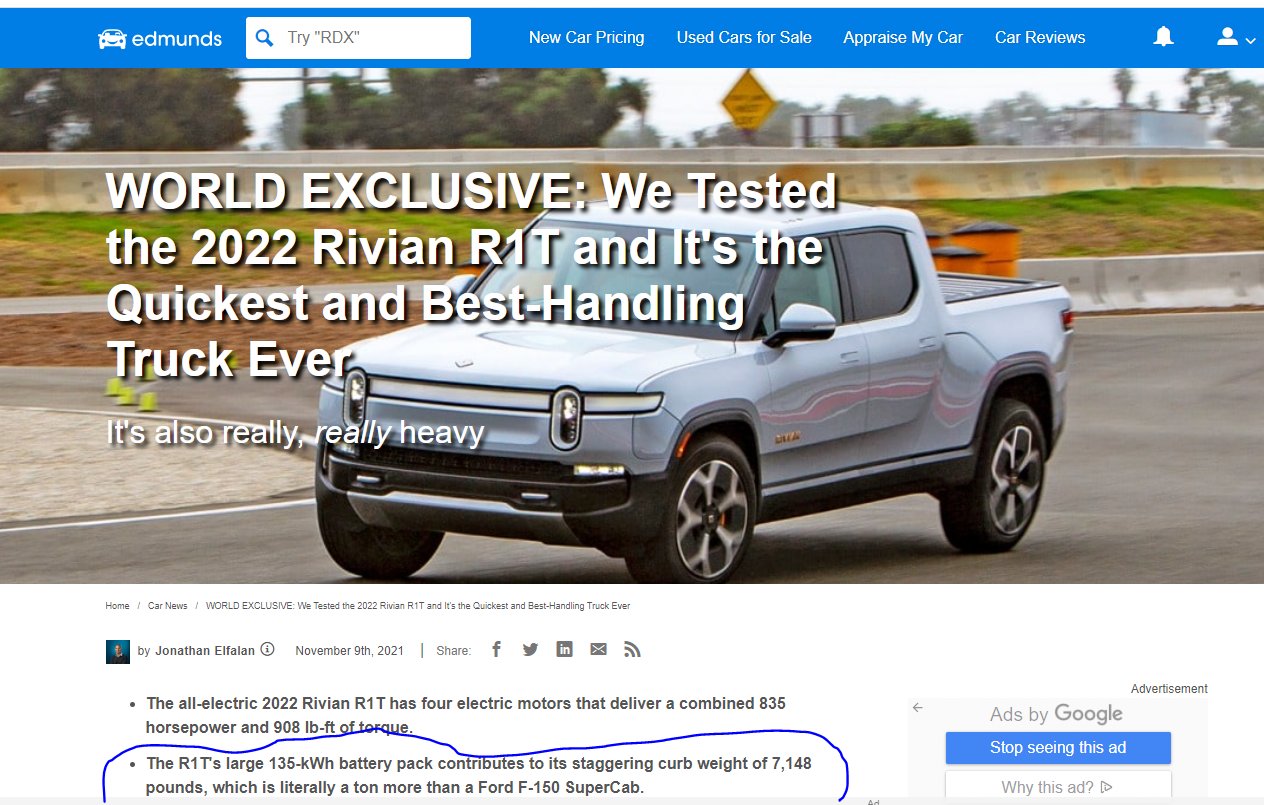Go to Car News breadcrumb
The width and height of the screenshot is (1264, 805).
coord(168,606)
